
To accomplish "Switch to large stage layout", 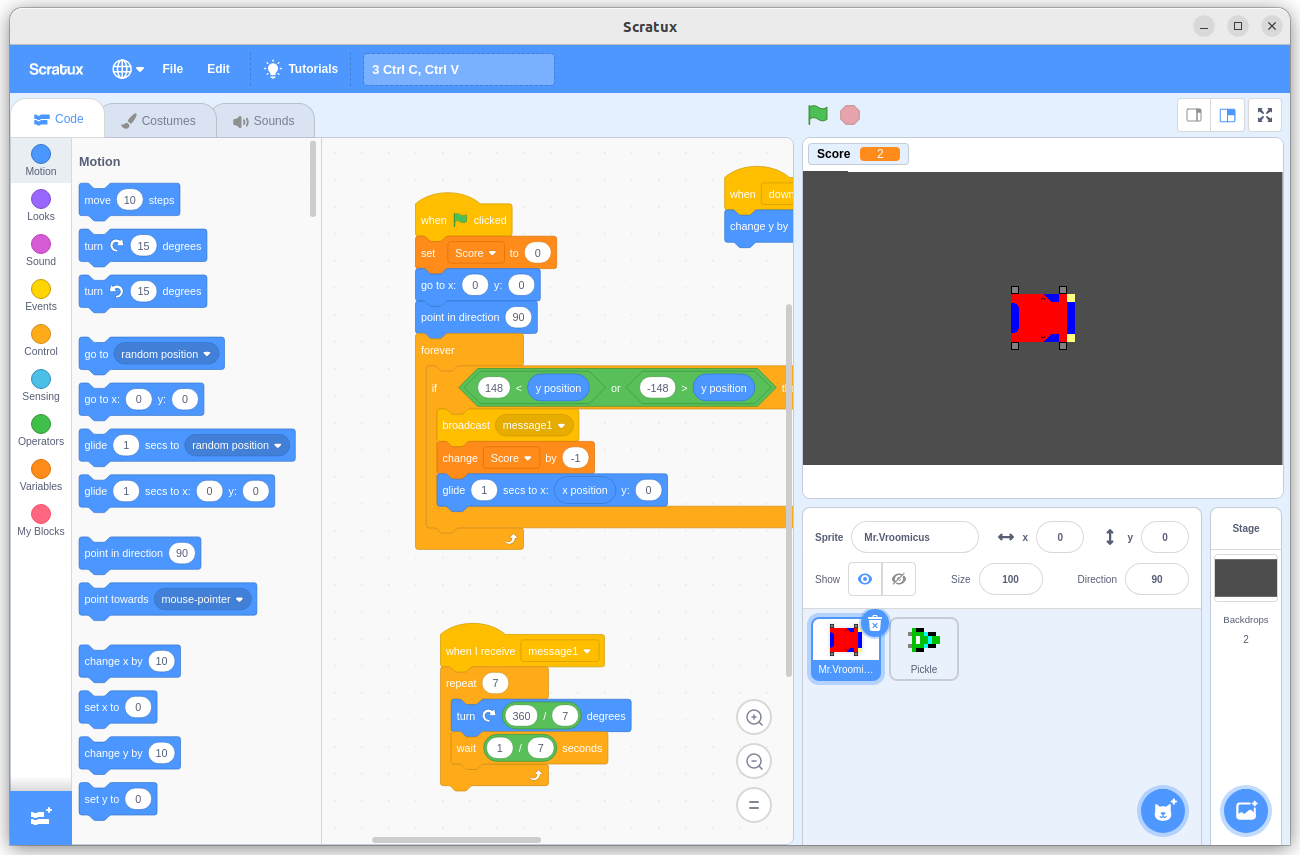I will 1227,115.
